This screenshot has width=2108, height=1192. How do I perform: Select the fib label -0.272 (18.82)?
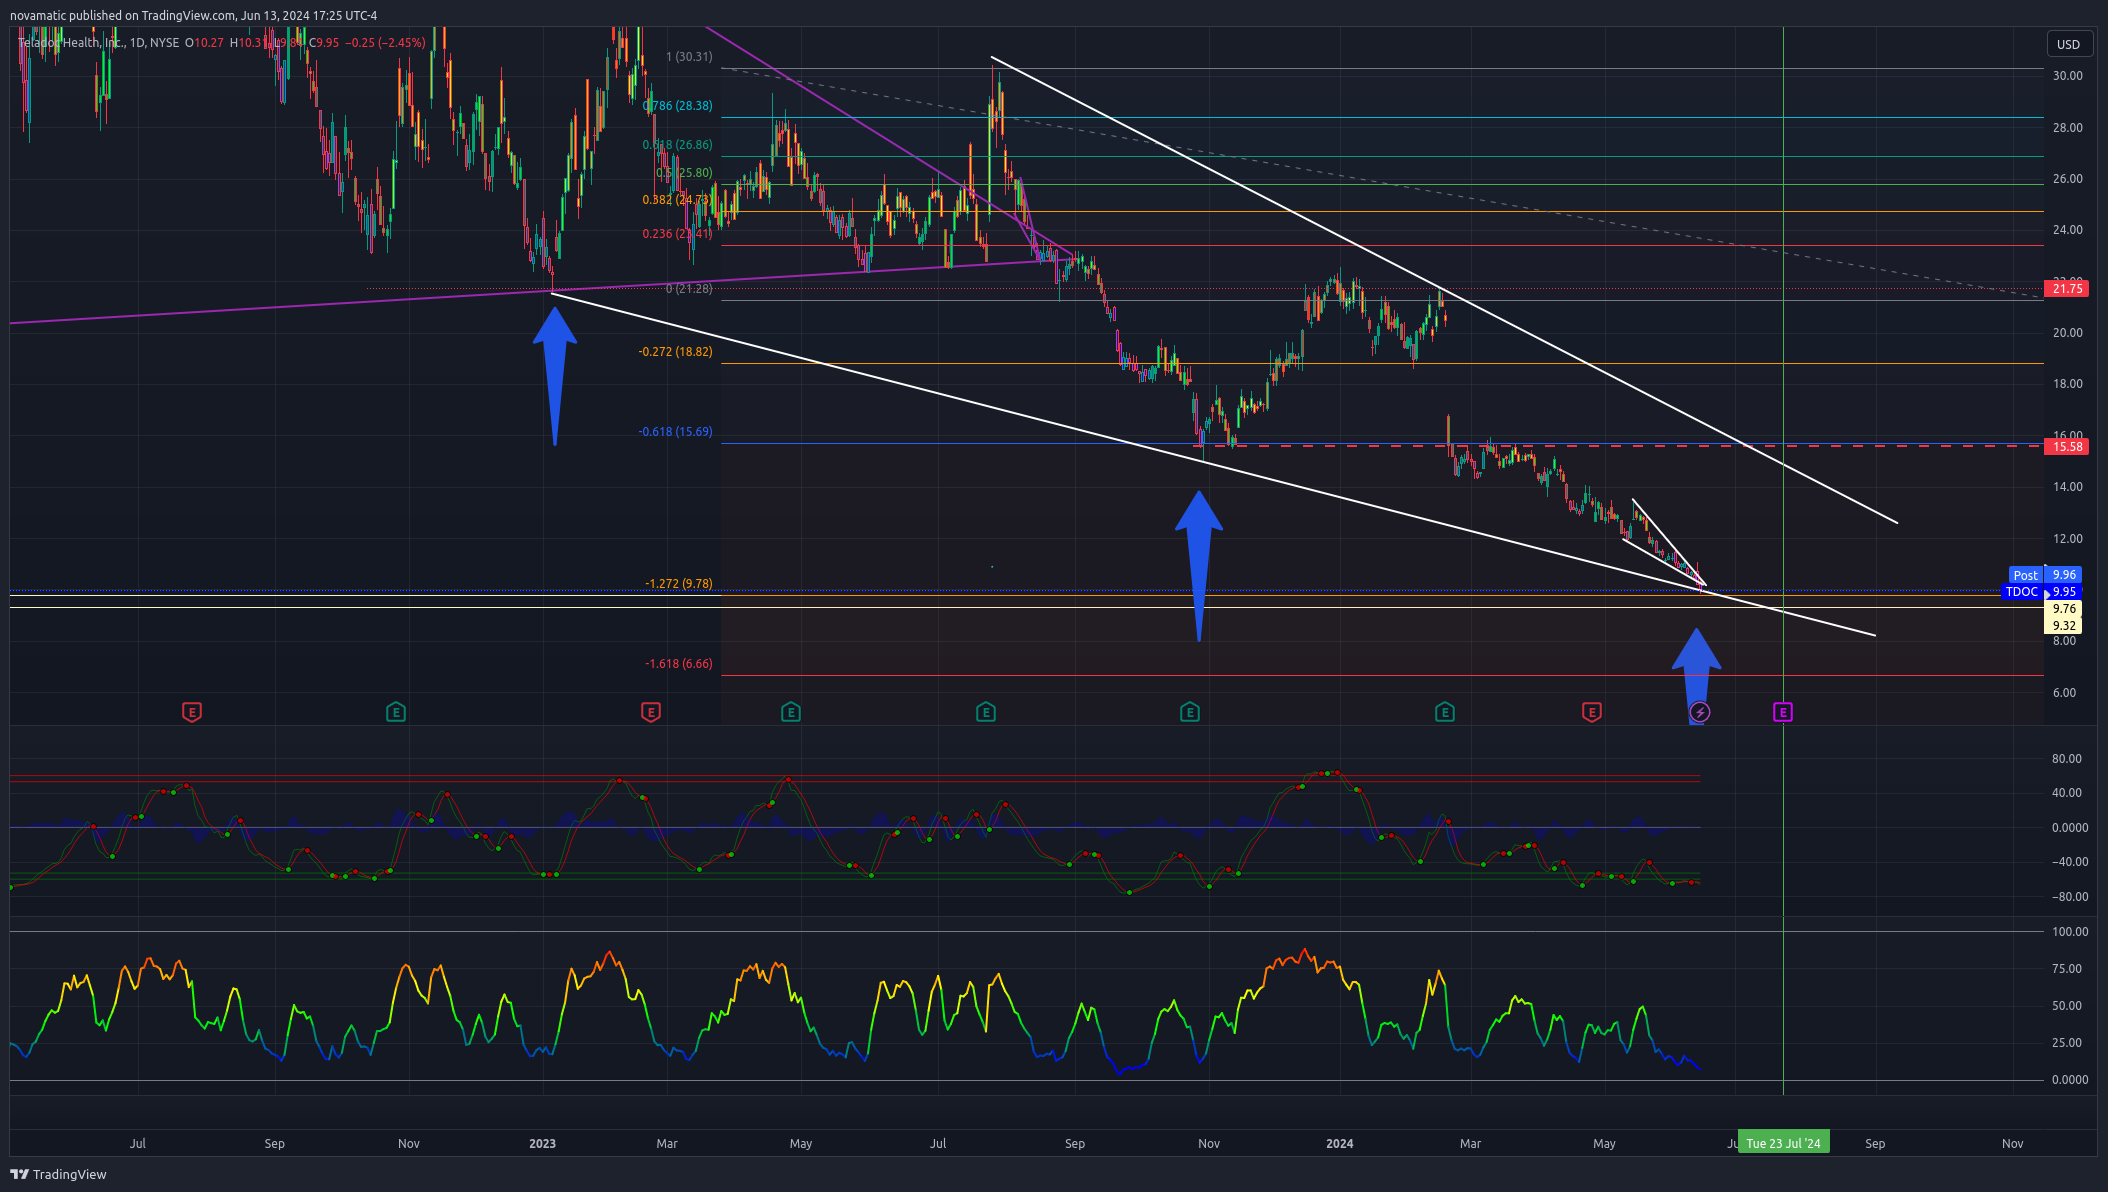(676, 352)
